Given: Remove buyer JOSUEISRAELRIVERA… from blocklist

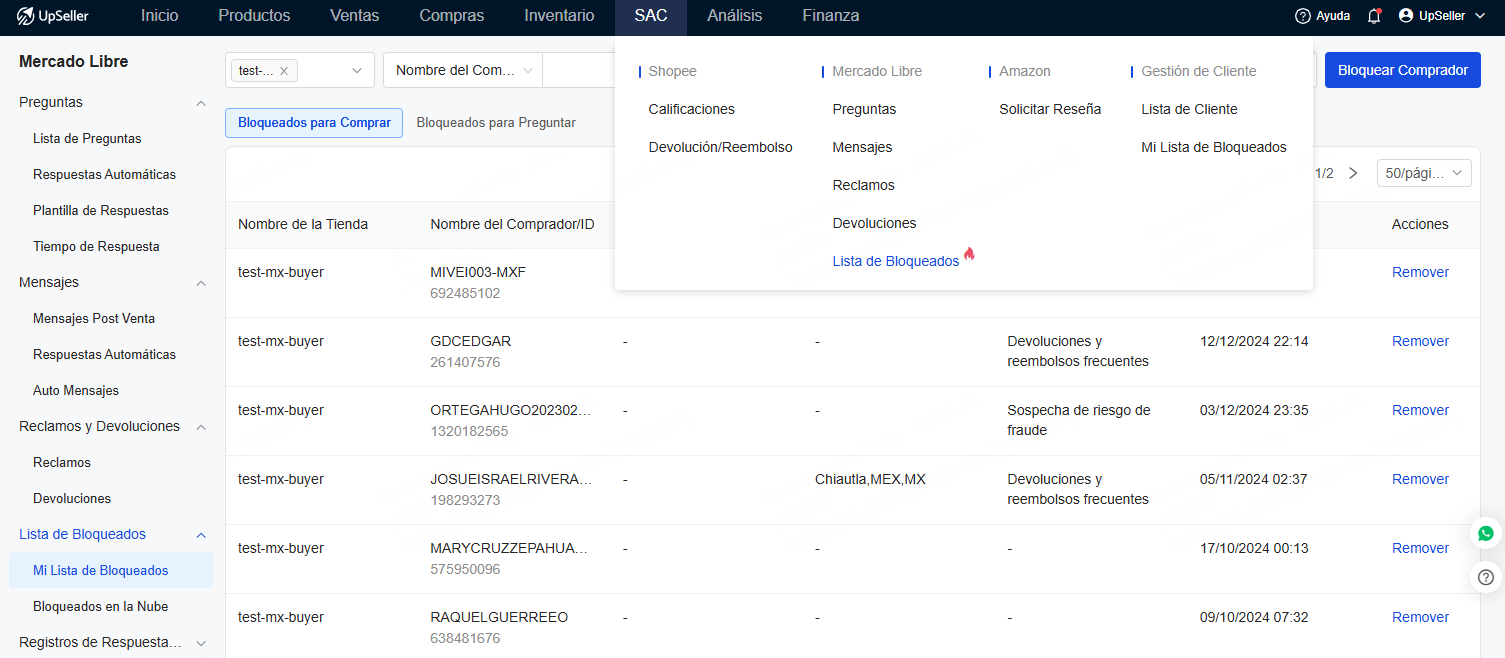Looking at the screenshot, I should [x=1420, y=479].
